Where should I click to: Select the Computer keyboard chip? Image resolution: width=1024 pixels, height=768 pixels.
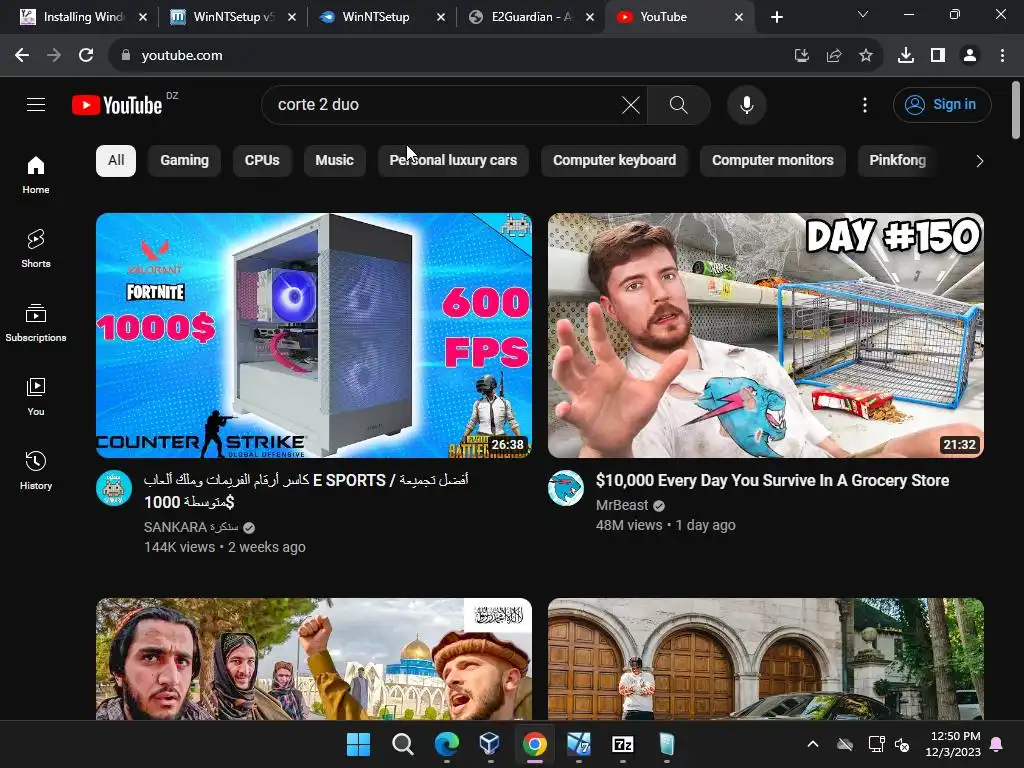point(615,161)
